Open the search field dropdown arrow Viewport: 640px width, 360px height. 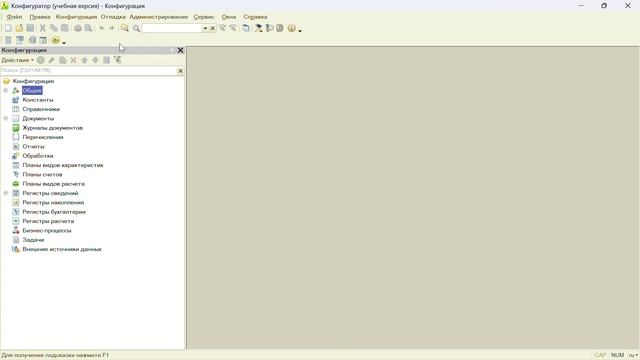pyautogui.click(x=205, y=29)
